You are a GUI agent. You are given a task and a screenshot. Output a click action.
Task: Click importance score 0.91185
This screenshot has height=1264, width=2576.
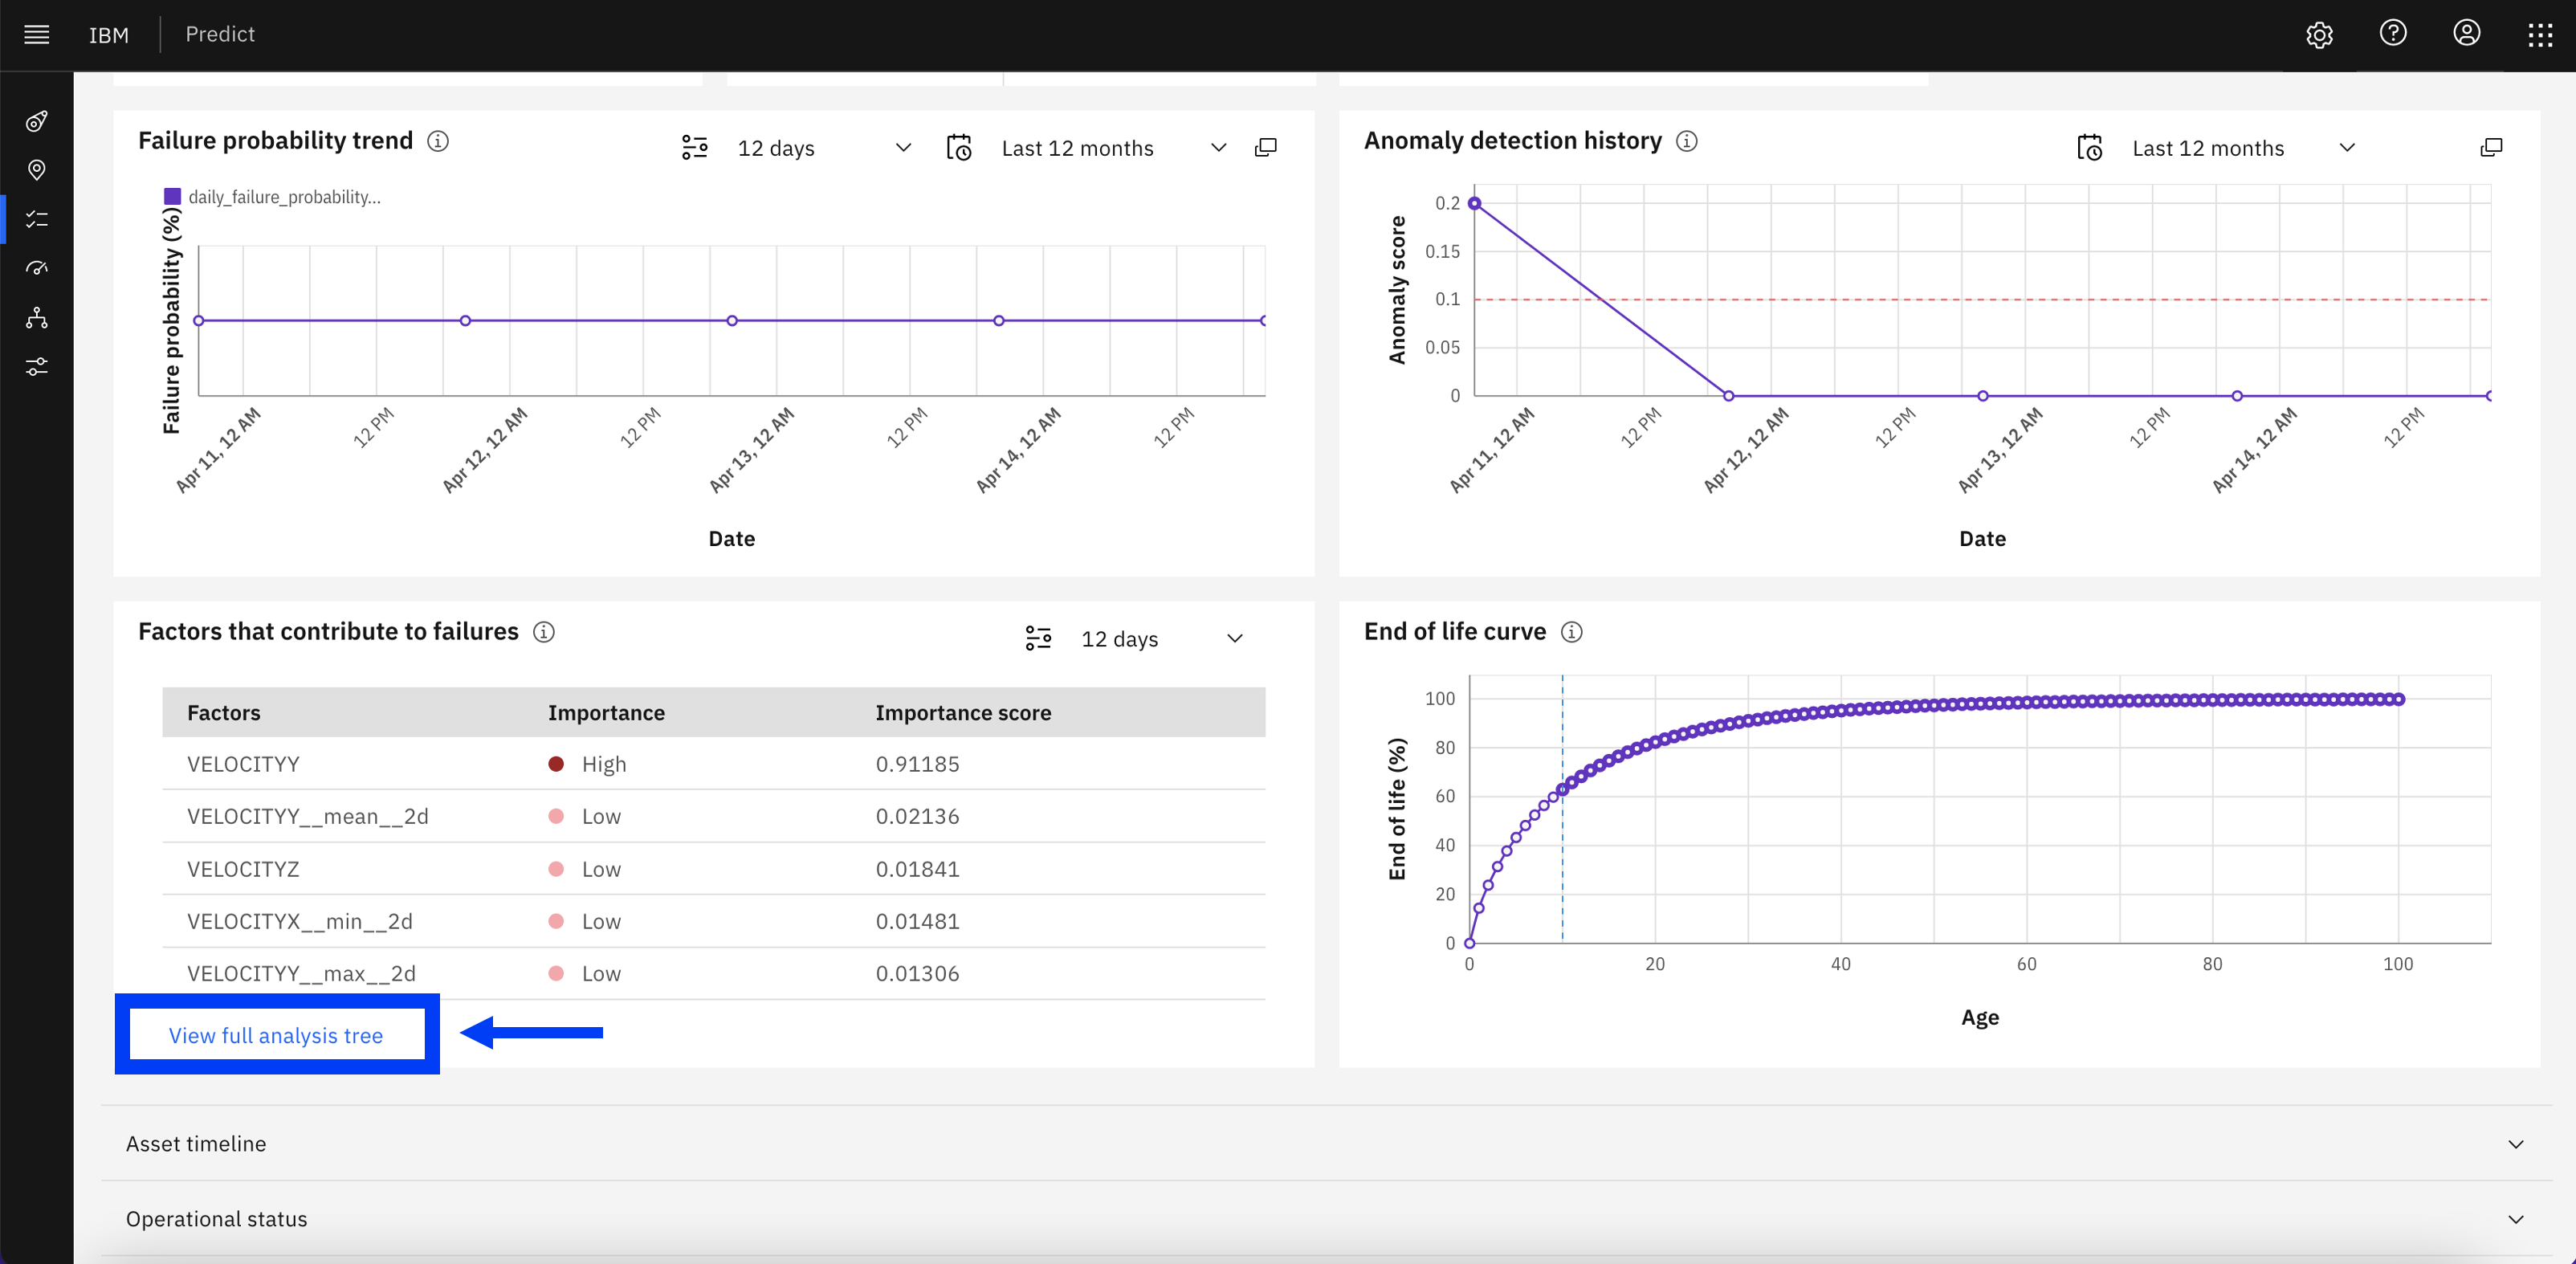click(917, 764)
